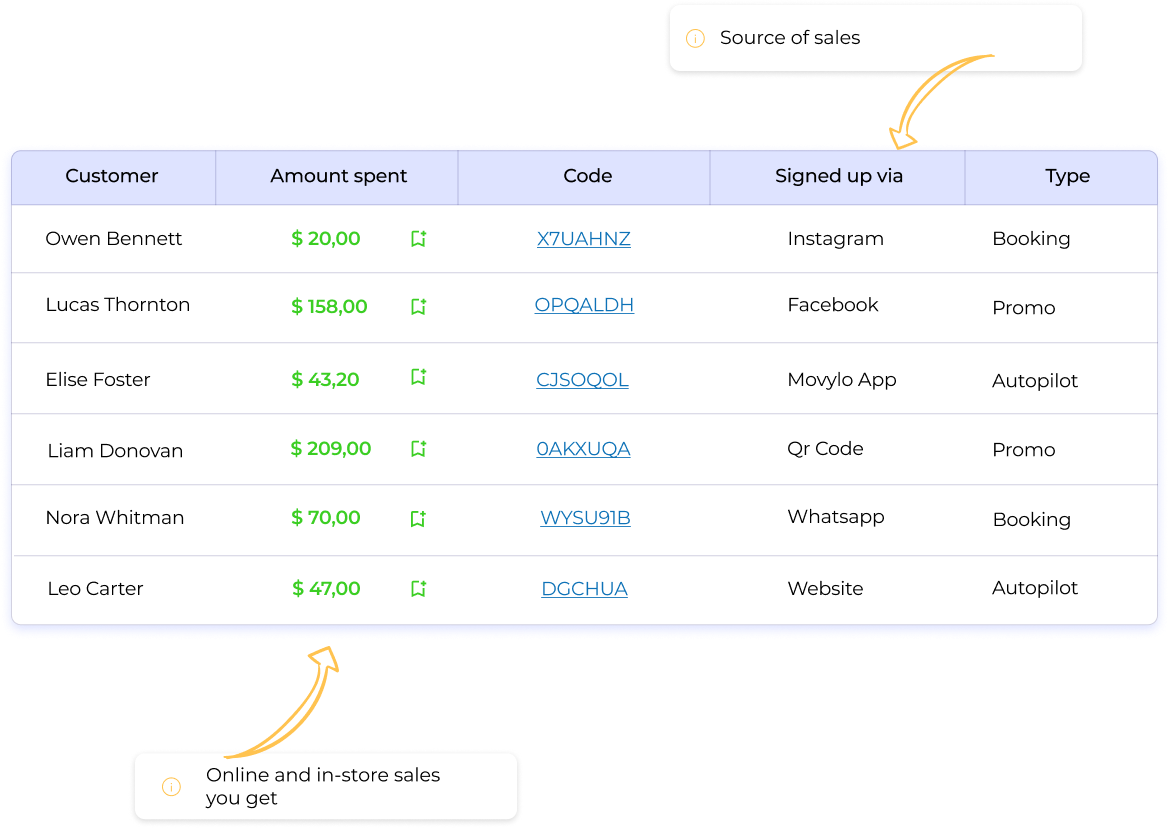Click bookmark icon beside $ 209,00 amount

click(x=418, y=449)
